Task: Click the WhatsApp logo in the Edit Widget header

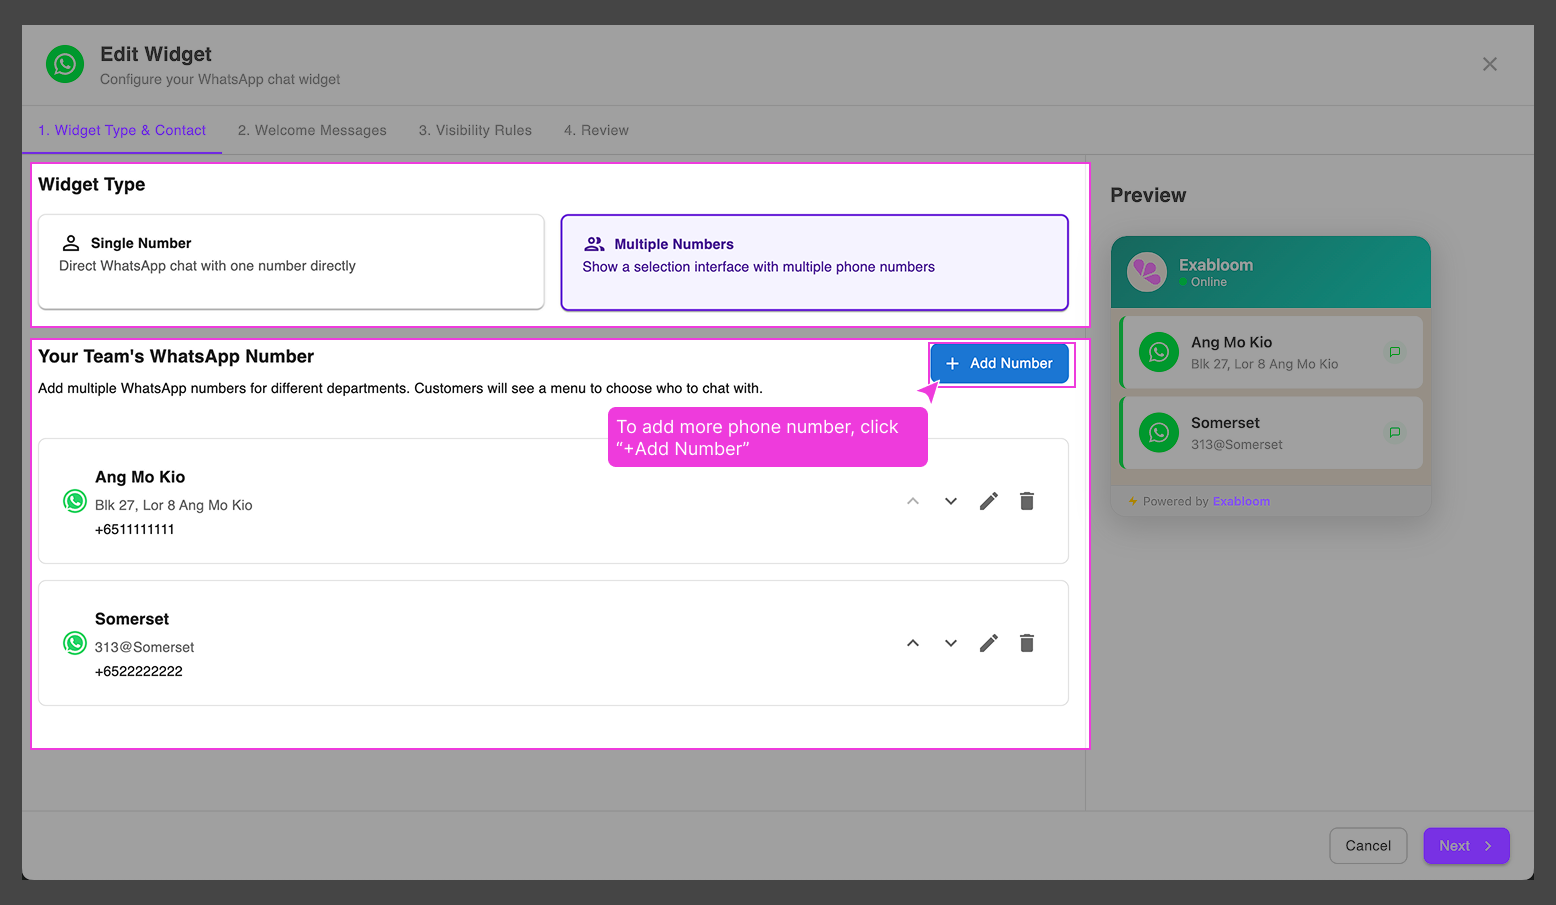Action: click(64, 64)
